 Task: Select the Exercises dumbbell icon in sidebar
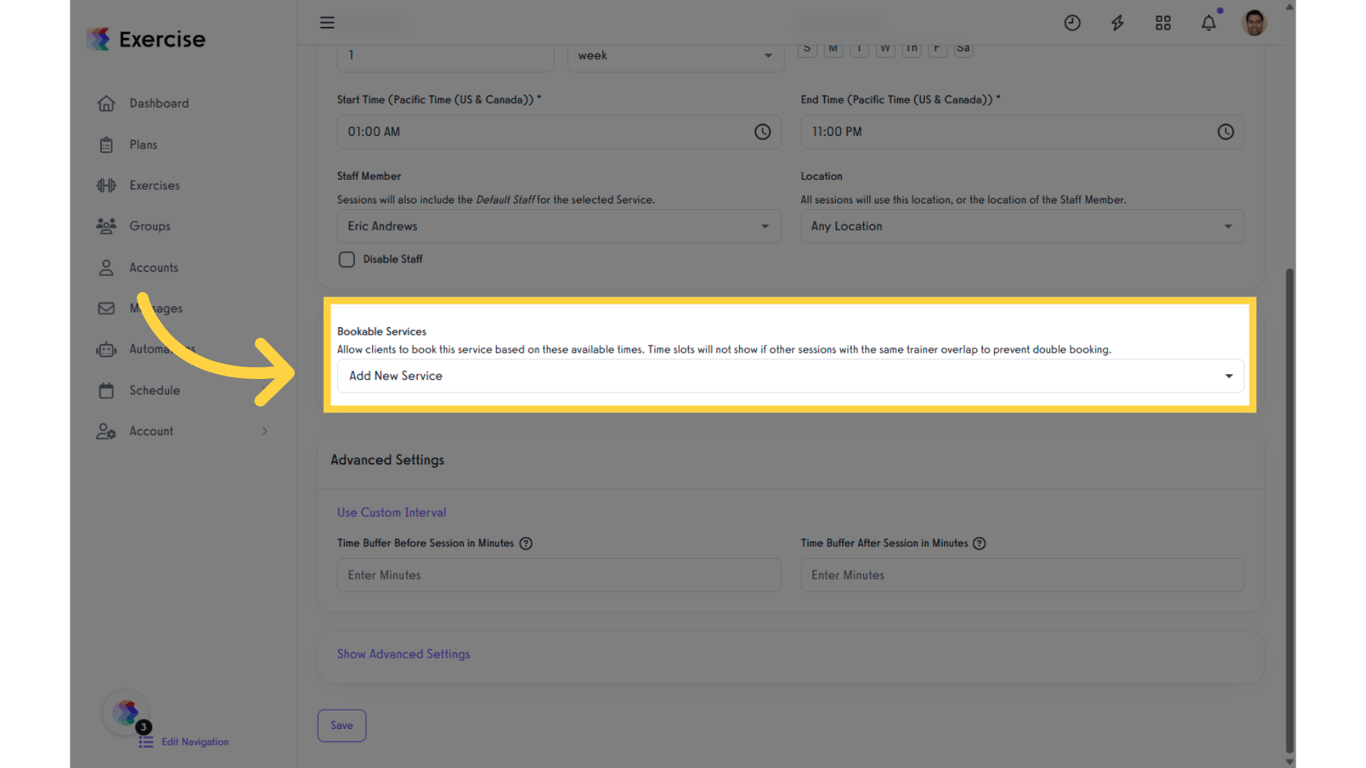click(x=106, y=185)
